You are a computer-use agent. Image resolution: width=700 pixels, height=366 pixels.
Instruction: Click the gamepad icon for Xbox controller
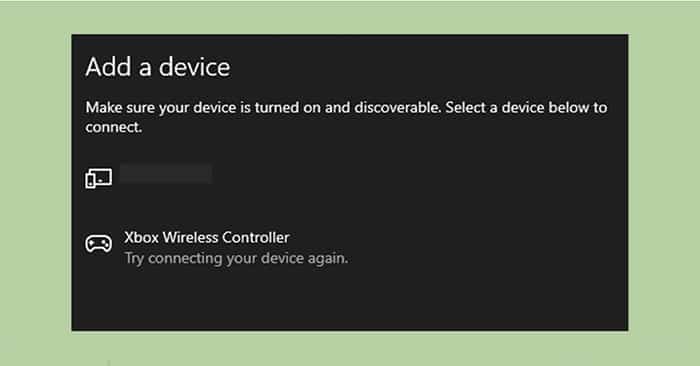pos(99,244)
